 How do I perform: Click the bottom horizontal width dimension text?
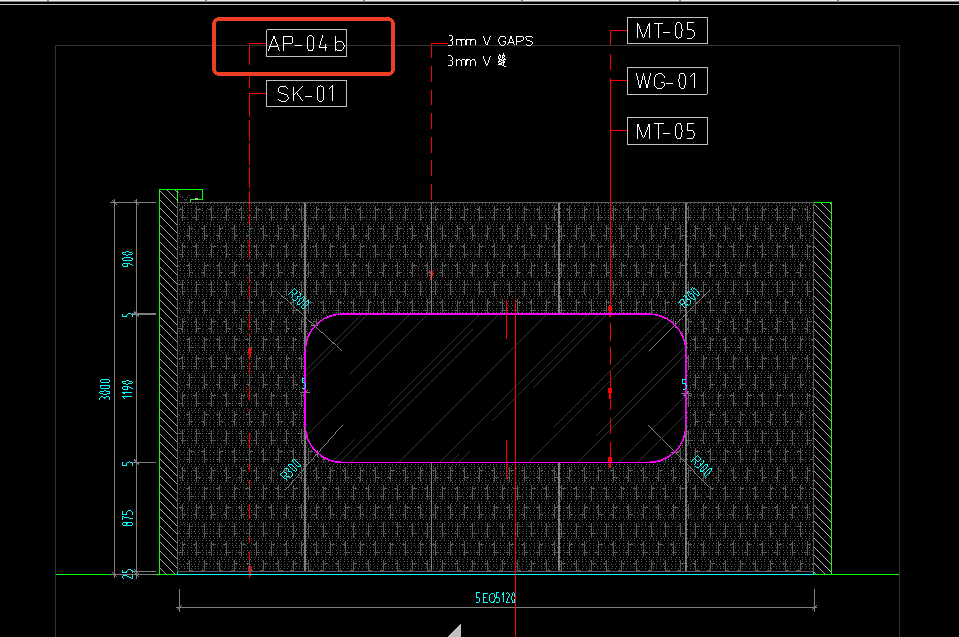coord(495,598)
